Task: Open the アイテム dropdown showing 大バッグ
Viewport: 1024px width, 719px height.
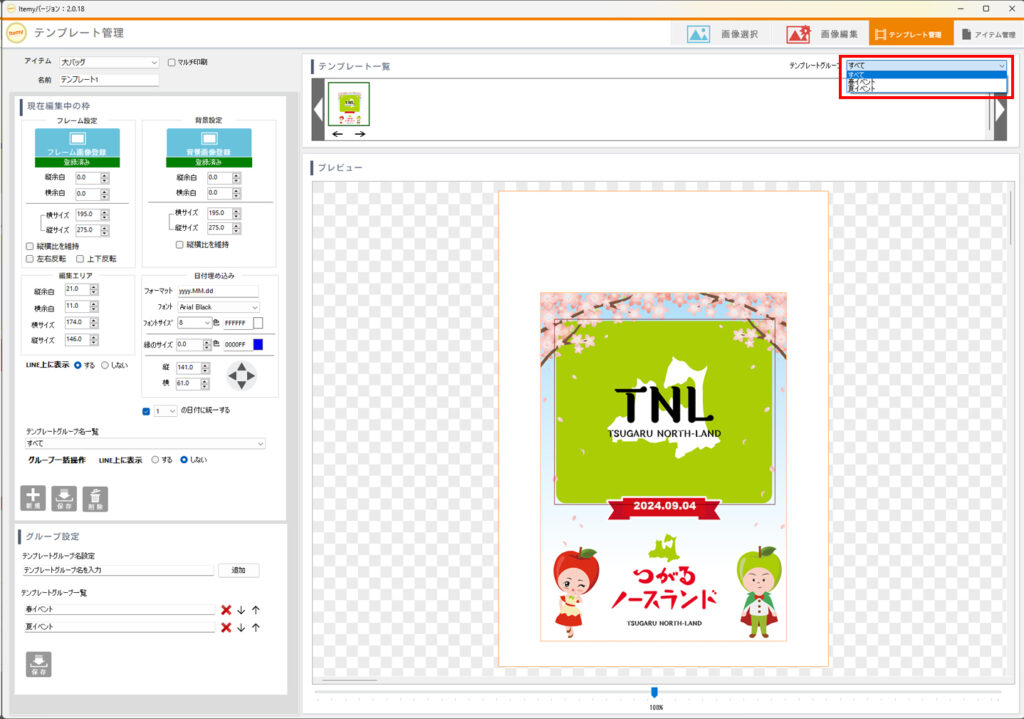Action: (x=109, y=62)
